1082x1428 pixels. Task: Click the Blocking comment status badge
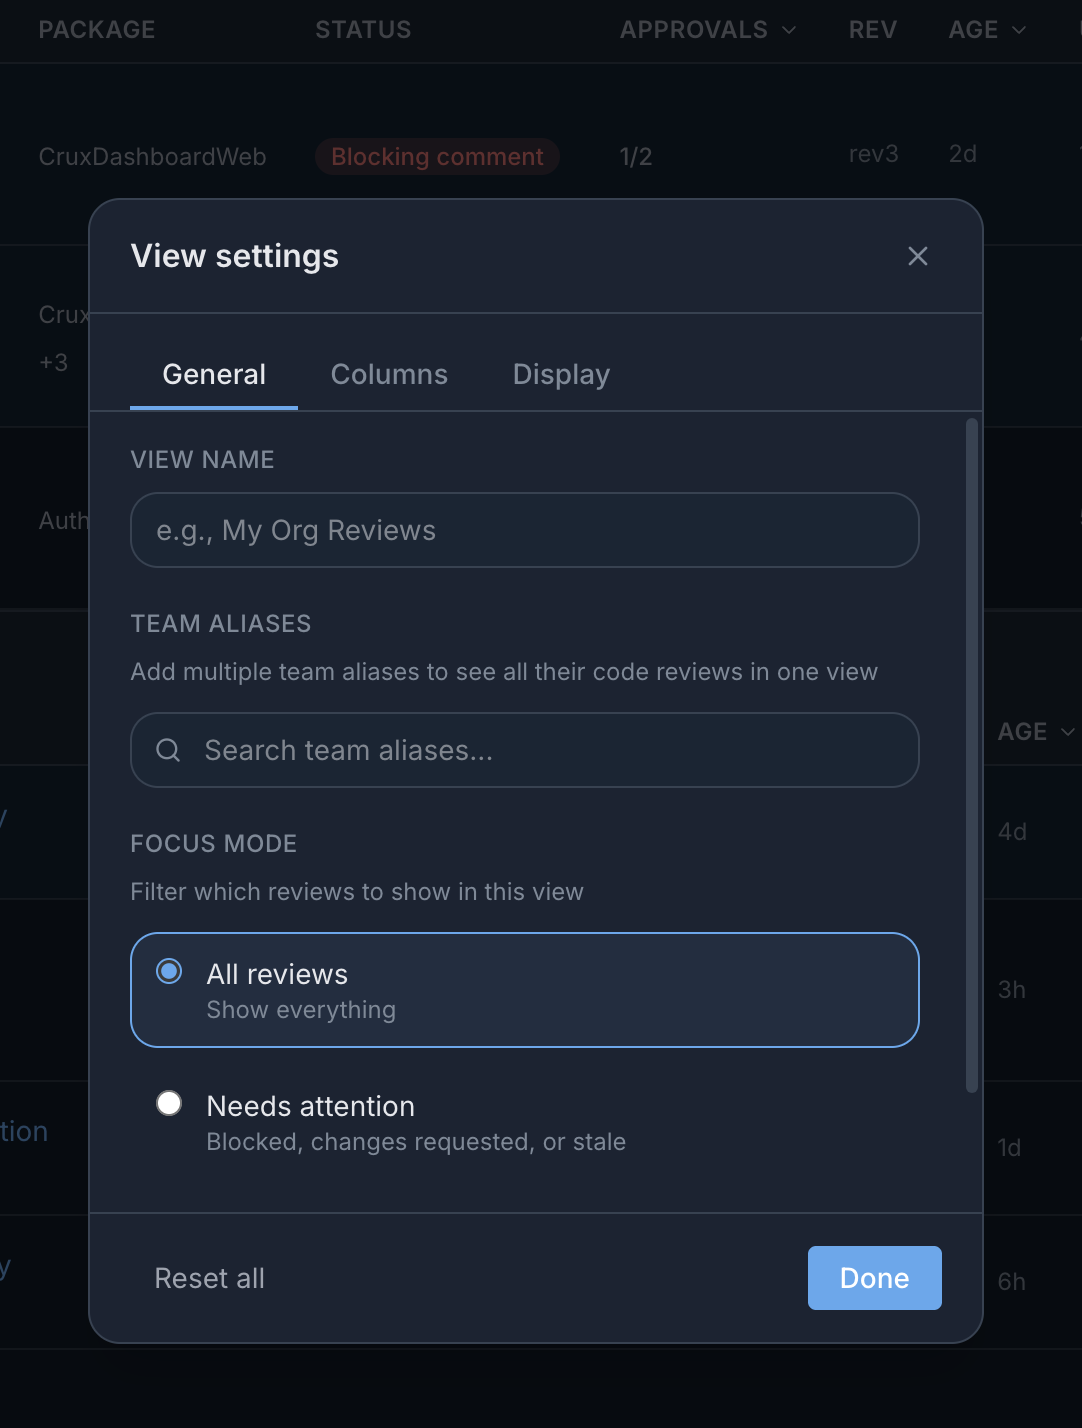437,157
